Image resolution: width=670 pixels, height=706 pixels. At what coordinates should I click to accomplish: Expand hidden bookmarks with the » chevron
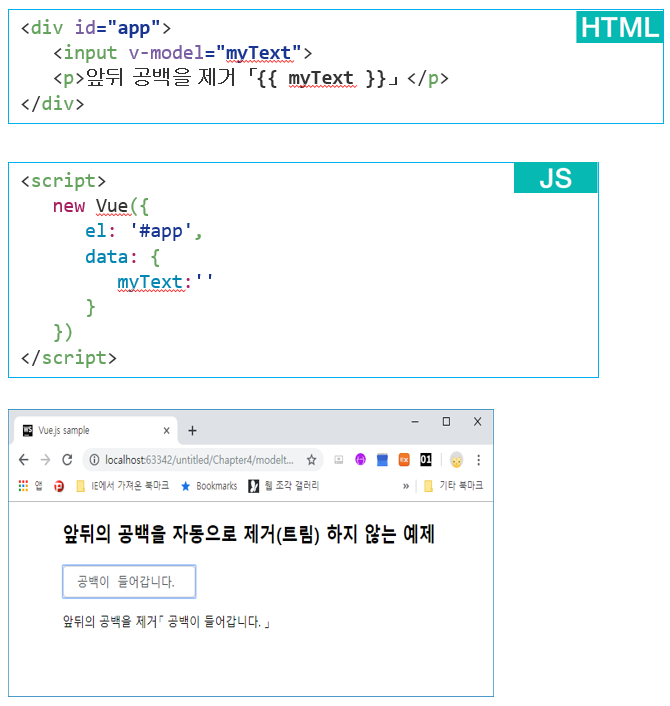(406, 486)
